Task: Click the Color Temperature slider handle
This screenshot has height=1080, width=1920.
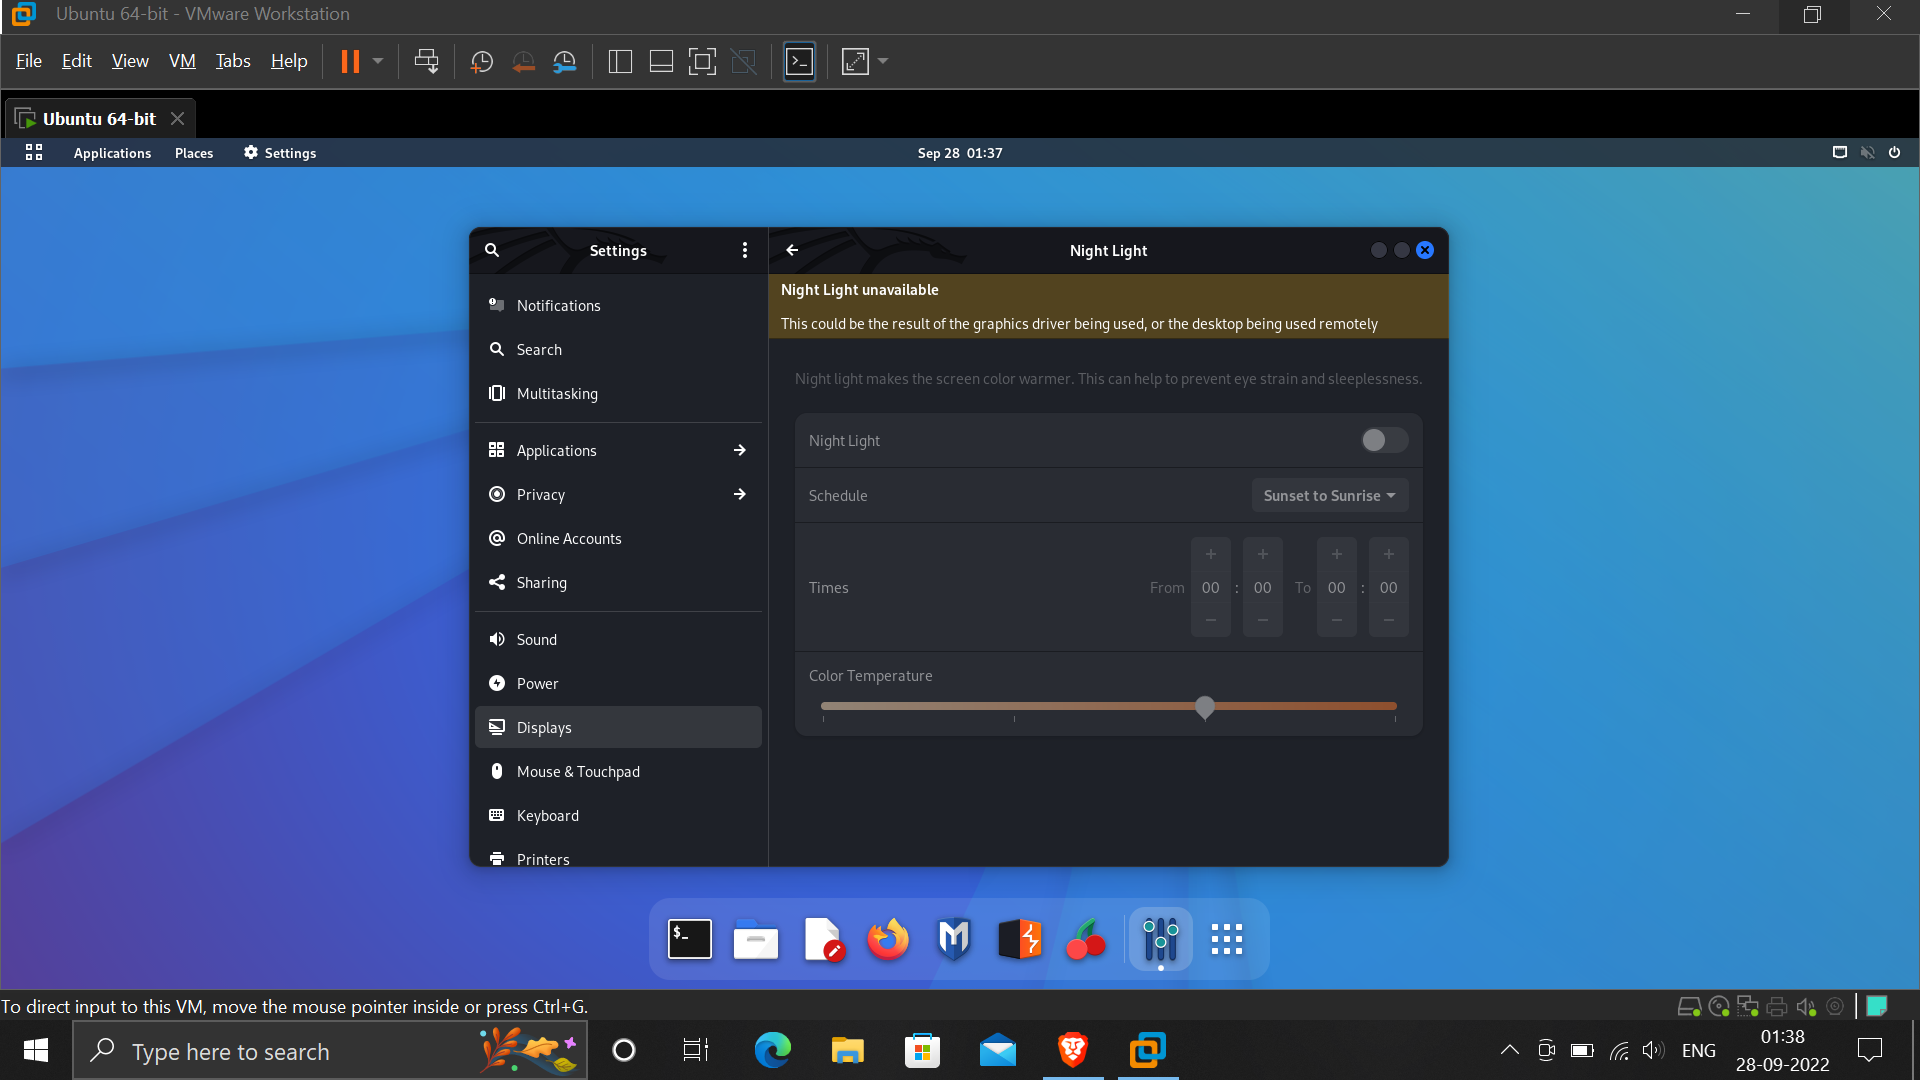Action: coord(1205,706)
